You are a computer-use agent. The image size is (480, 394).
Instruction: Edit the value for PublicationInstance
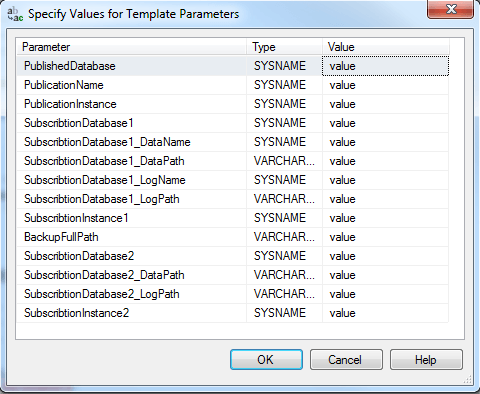pos(385,104)
